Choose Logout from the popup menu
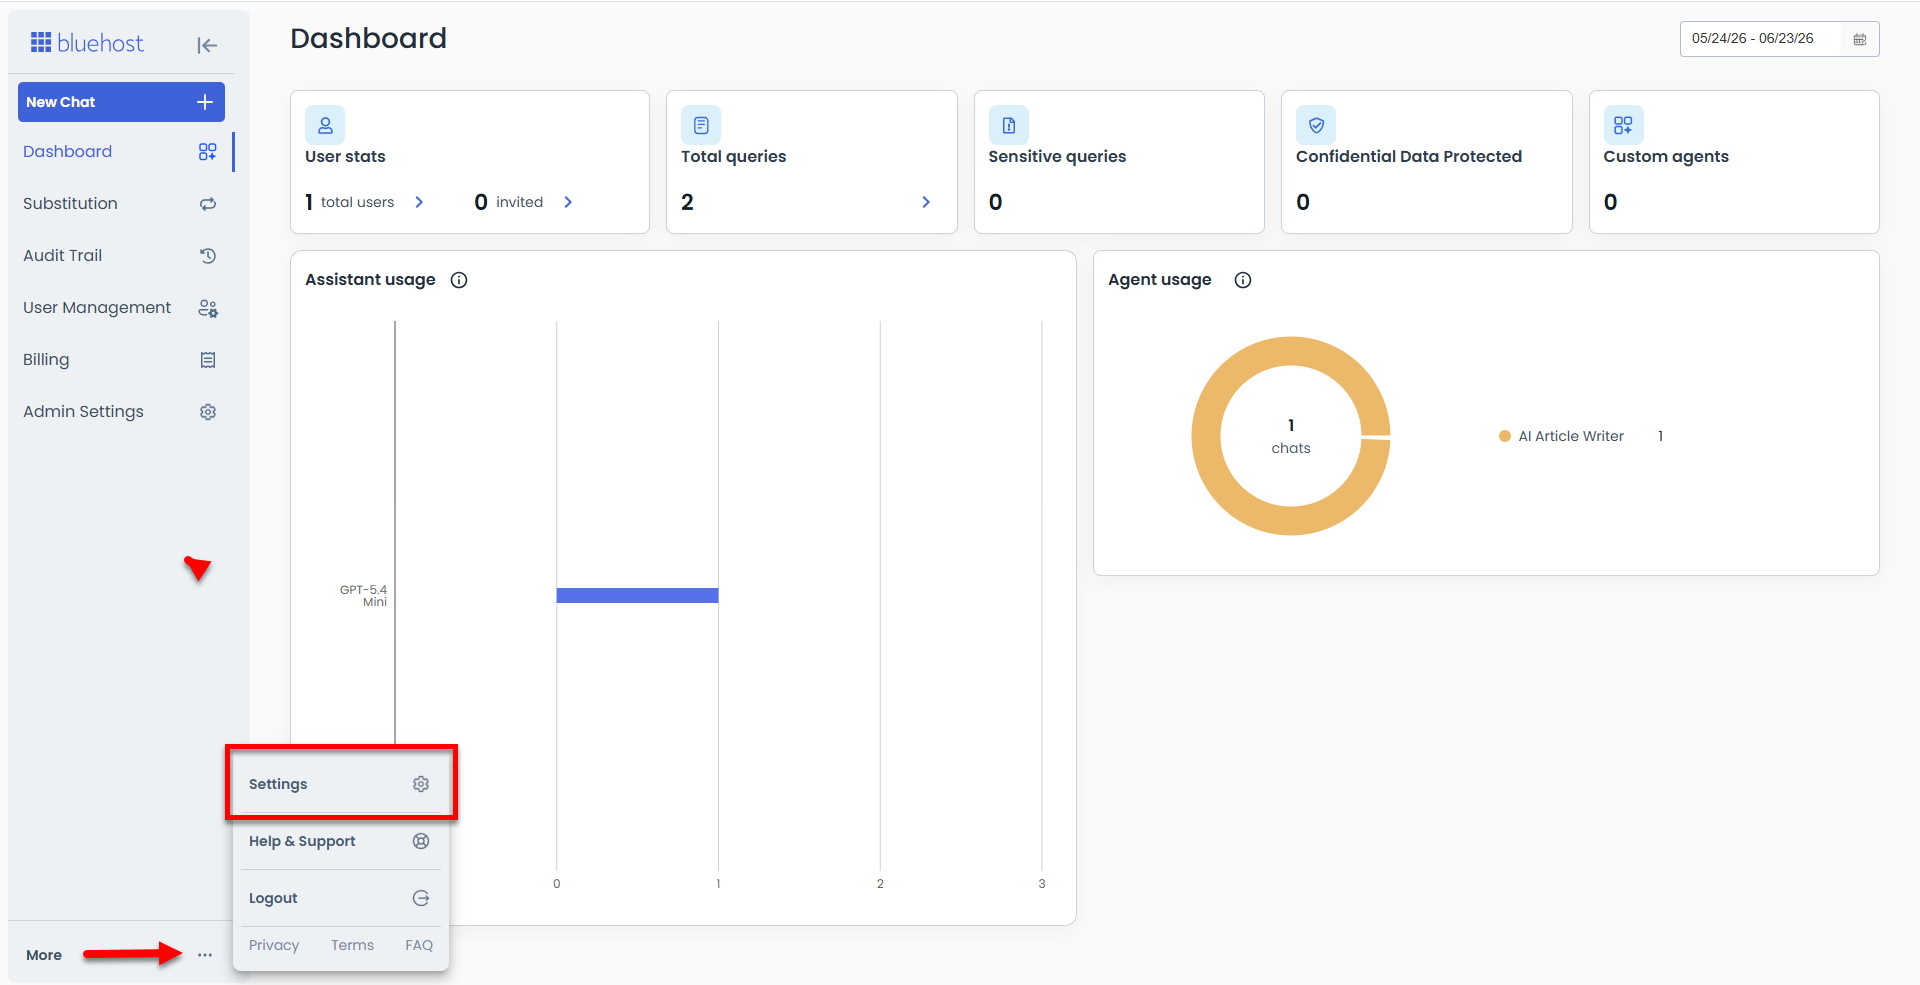Image resolution: width=1920 pixels, height=985 pixels. coord(340,898)
